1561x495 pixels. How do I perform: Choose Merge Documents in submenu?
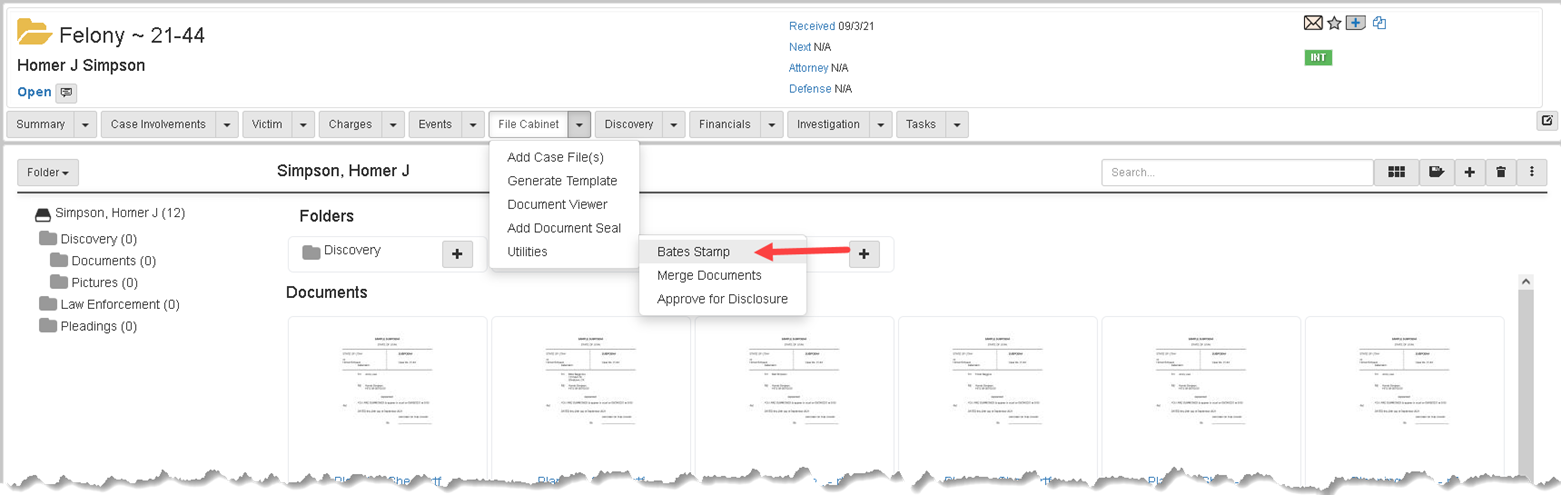click(x=709, y=275)
